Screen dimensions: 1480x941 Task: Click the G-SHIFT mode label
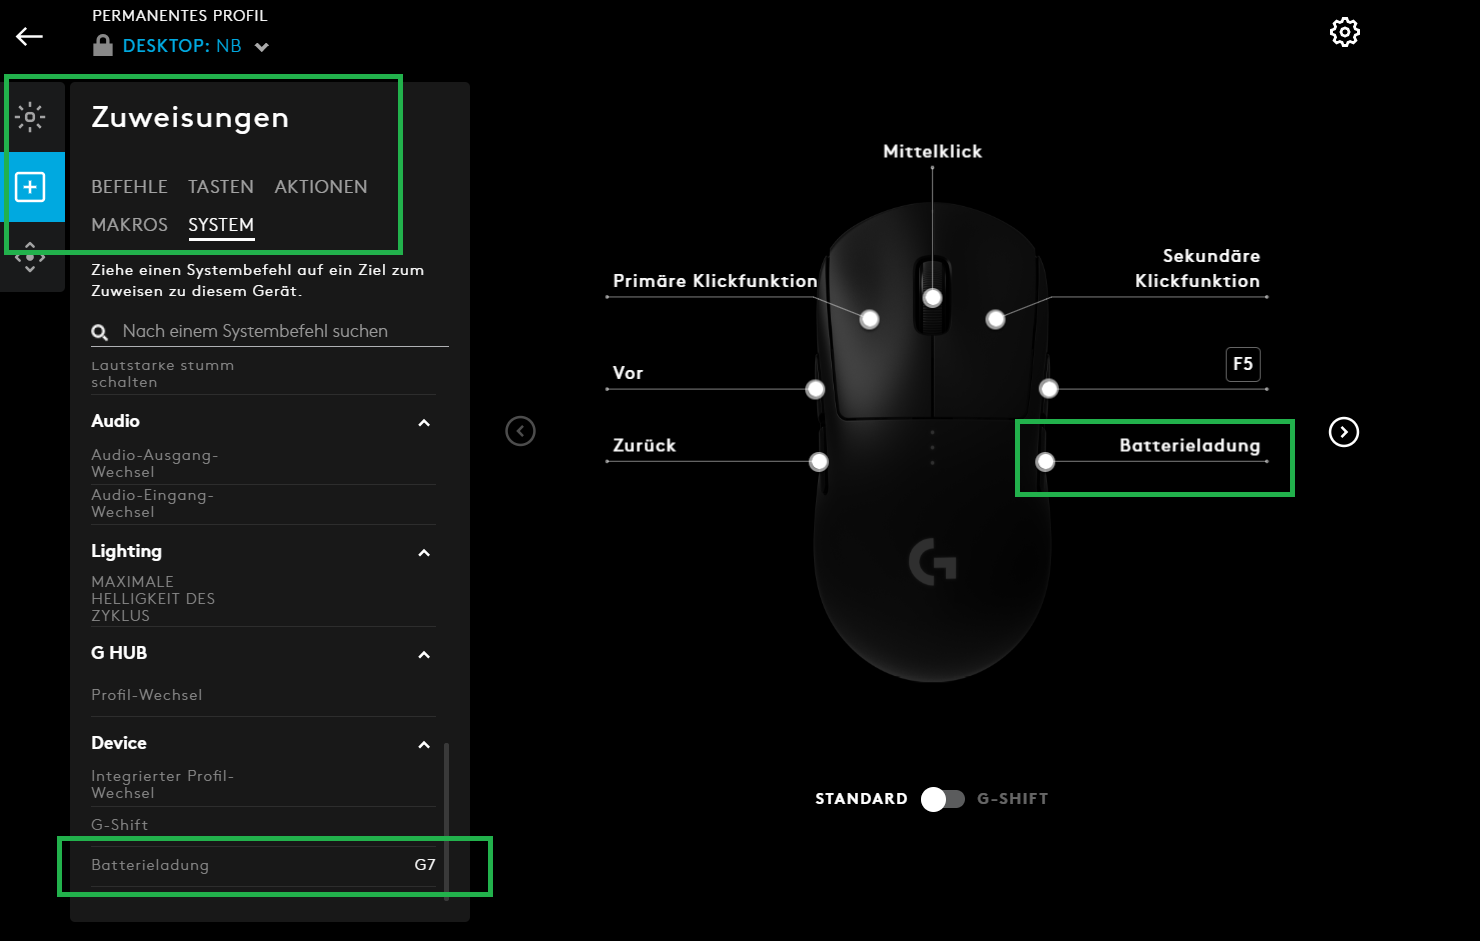pyautogui.click(x=1012, y=799)
